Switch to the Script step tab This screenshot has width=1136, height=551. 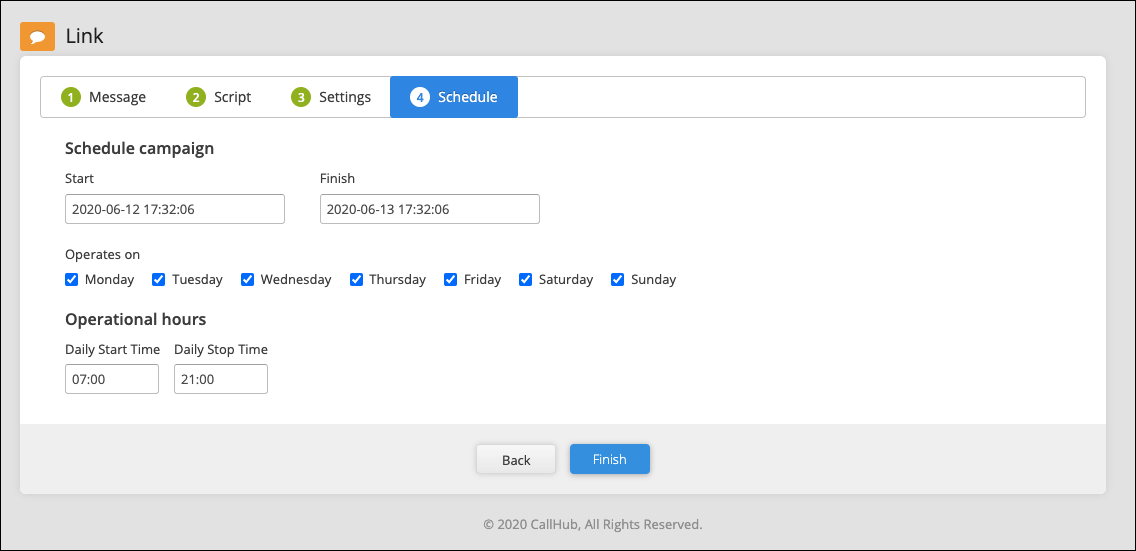point(219,97)
